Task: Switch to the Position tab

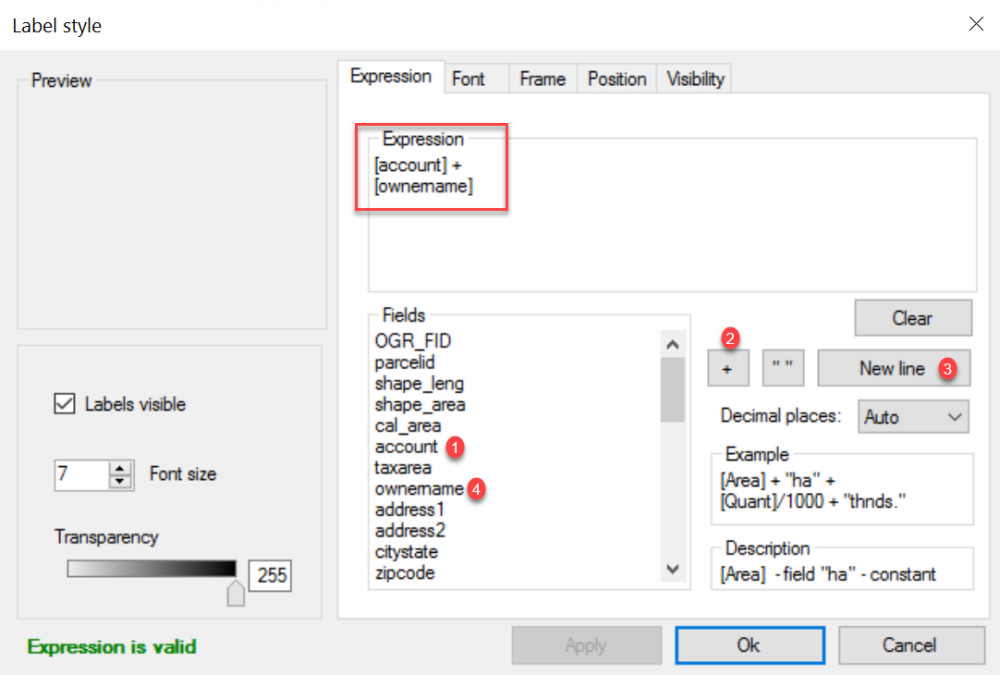Action: tap(616, 78)
